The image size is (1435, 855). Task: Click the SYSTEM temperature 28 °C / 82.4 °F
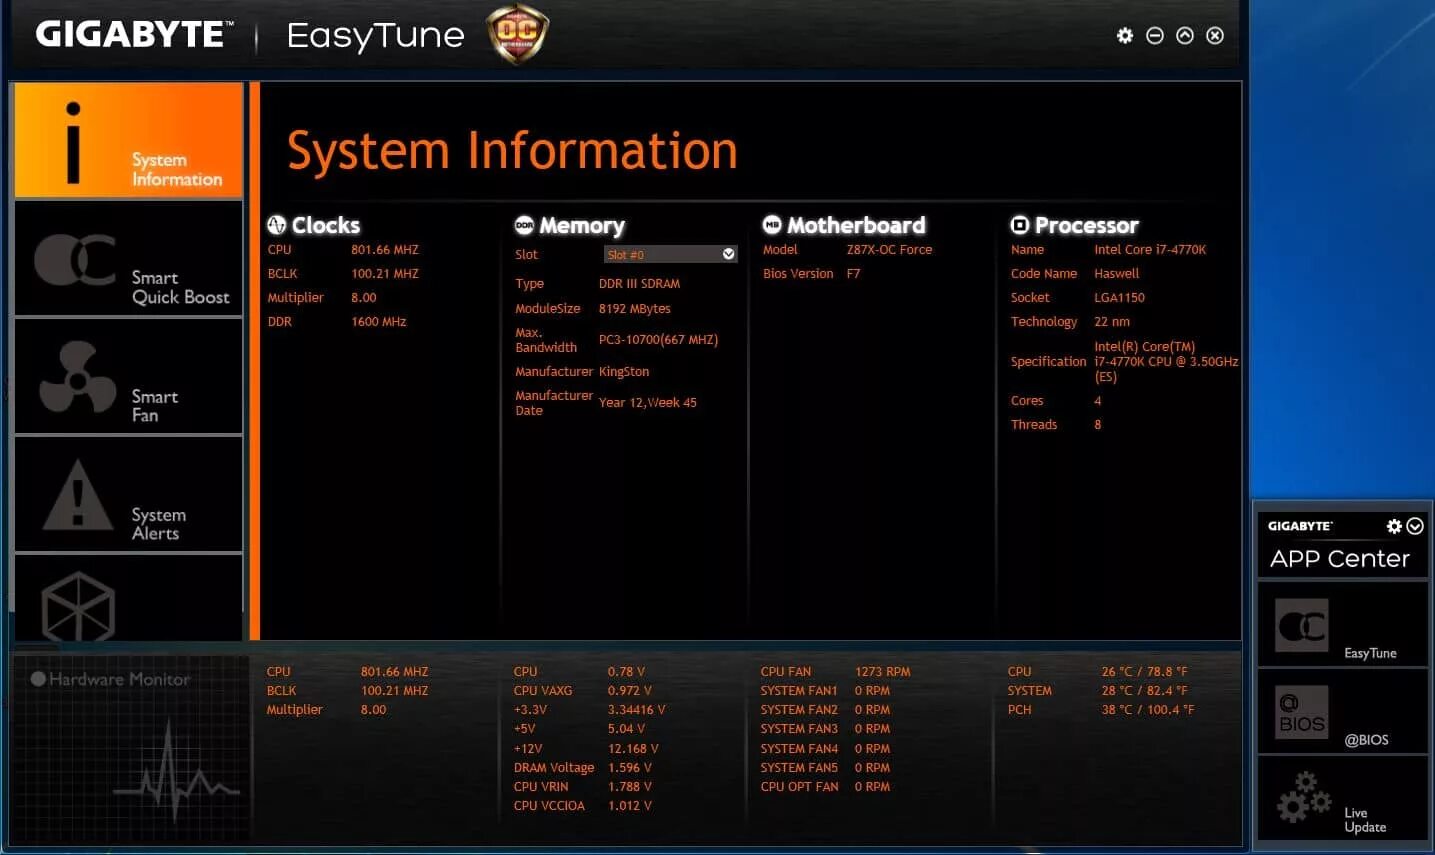1145,691
